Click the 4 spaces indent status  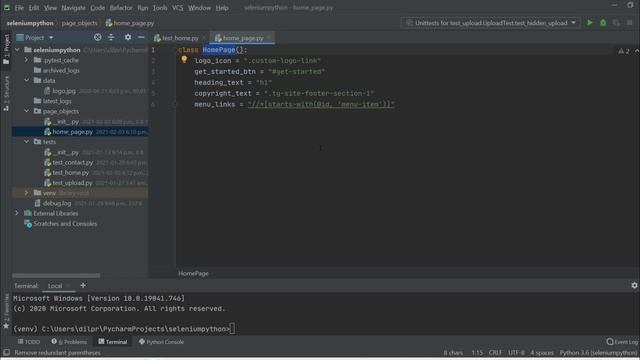click(542, 353)
